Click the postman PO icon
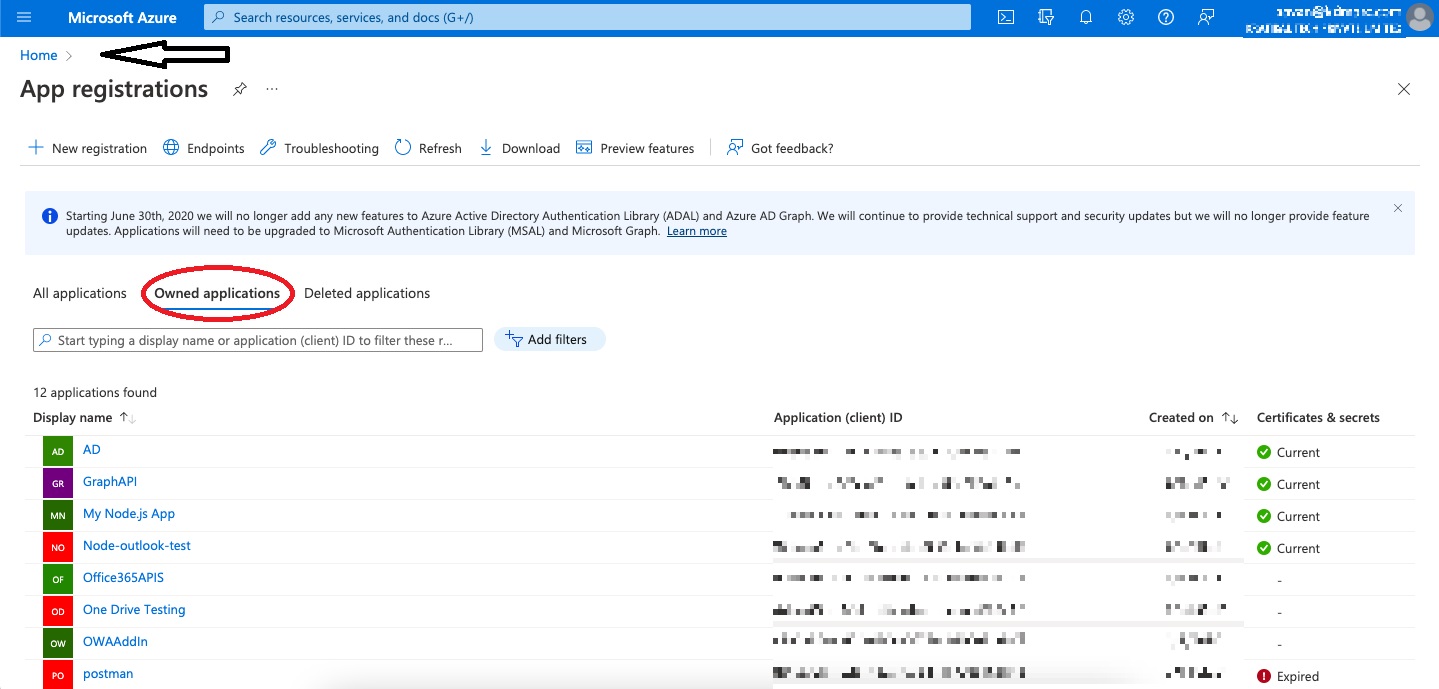This screenshot has width=1439, height=689. point(58,675)
